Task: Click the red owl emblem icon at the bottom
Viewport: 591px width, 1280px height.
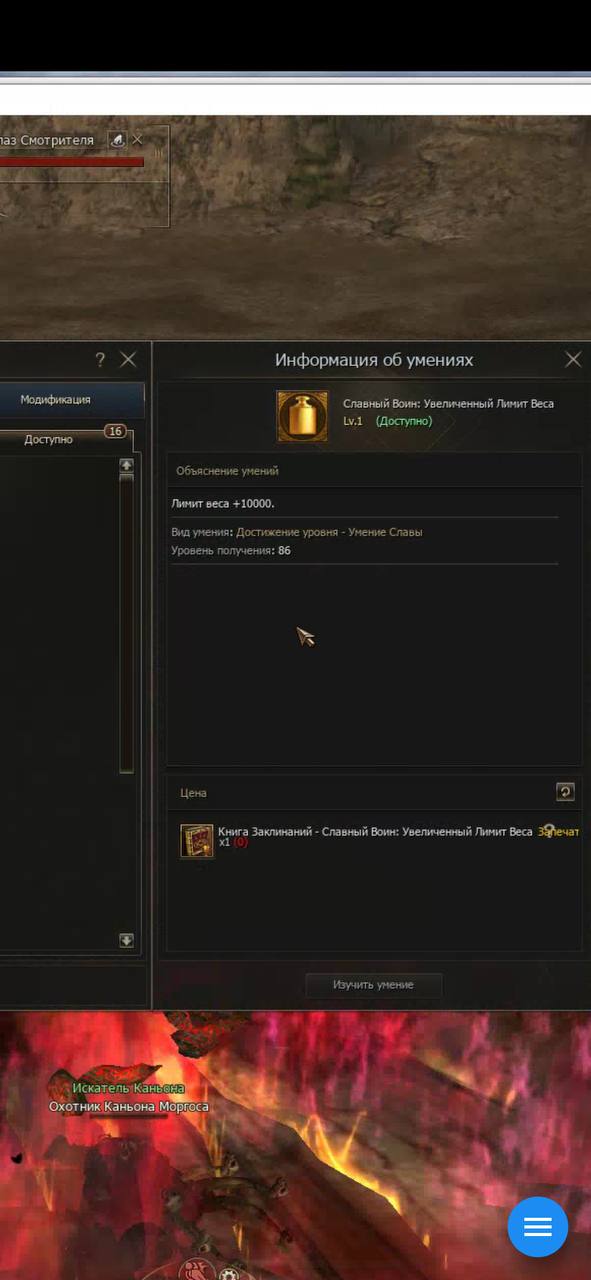Action: point(191,1272)
